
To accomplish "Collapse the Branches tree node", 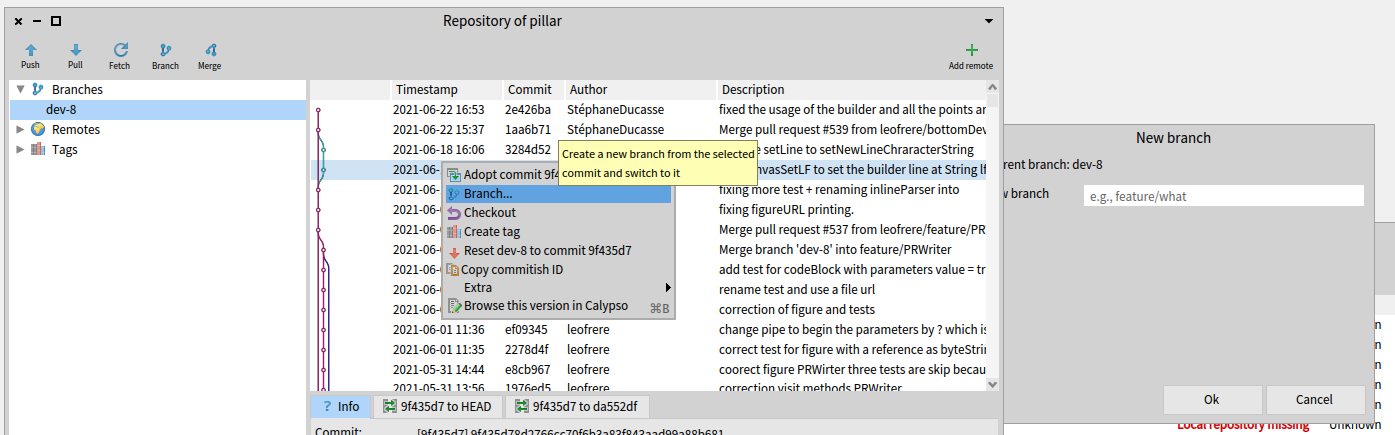I will 20,90.
